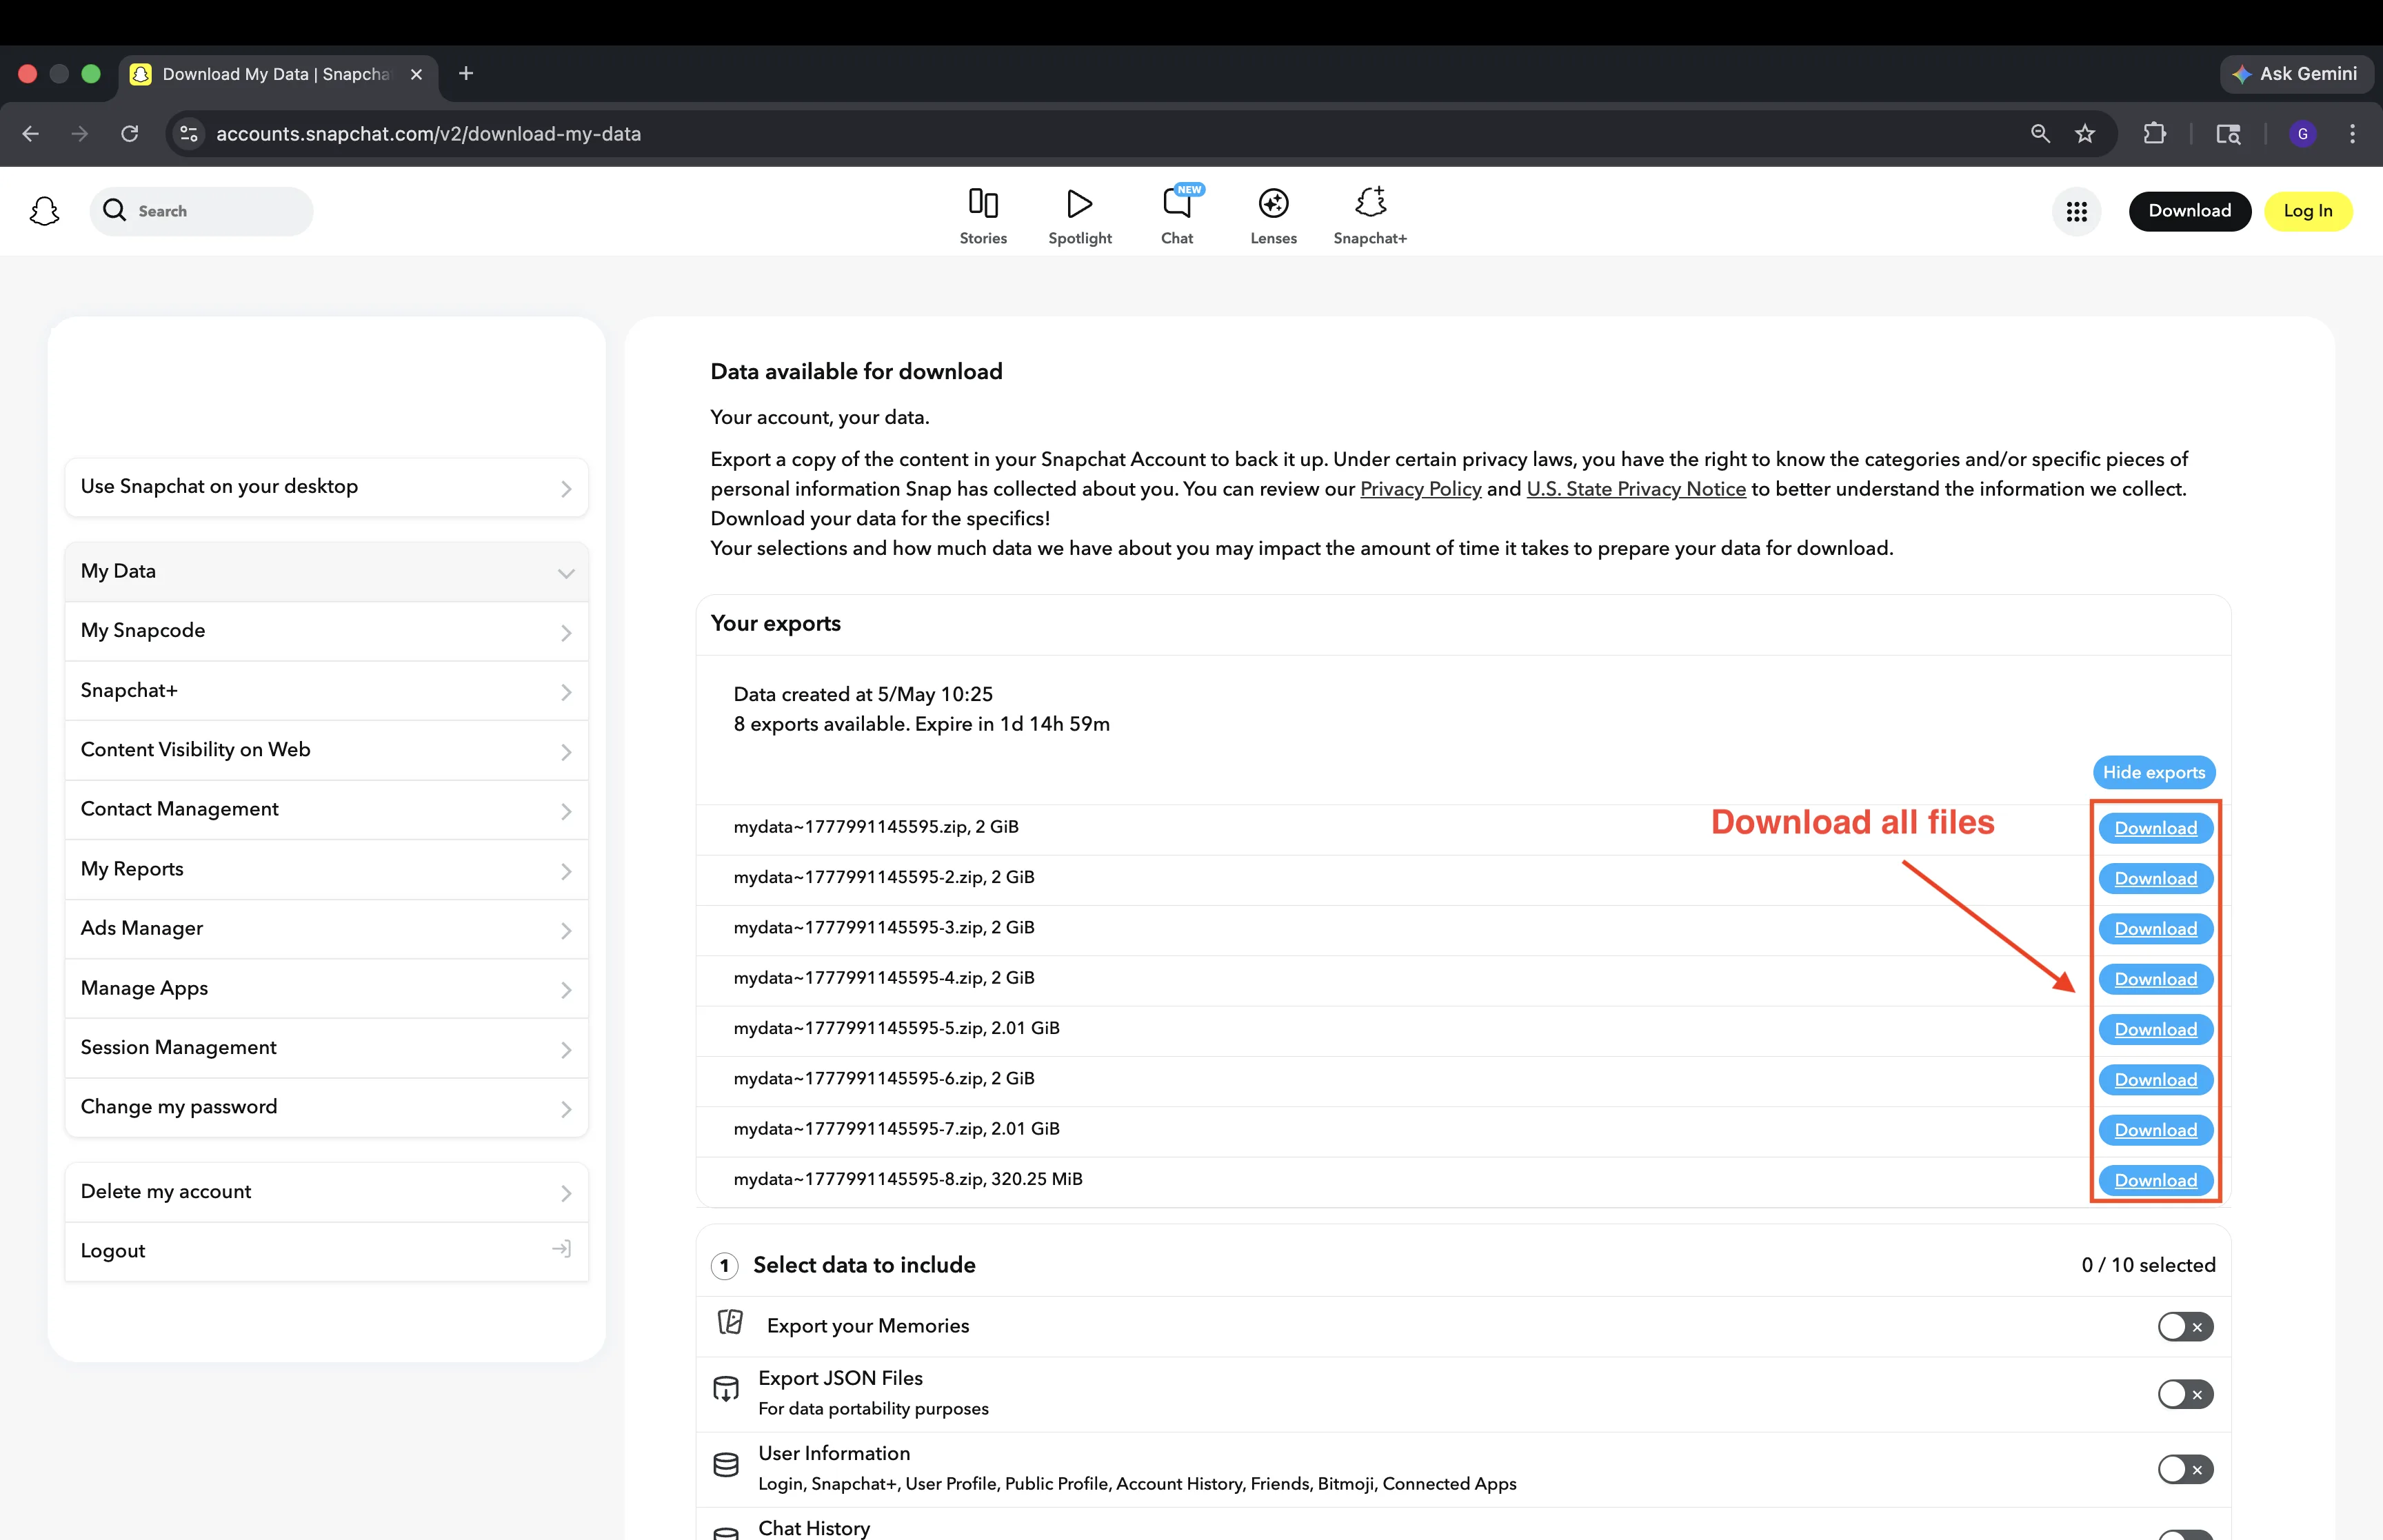
Task: Open Spotlight from the top navigation
Action: [x=1080, y=216]
